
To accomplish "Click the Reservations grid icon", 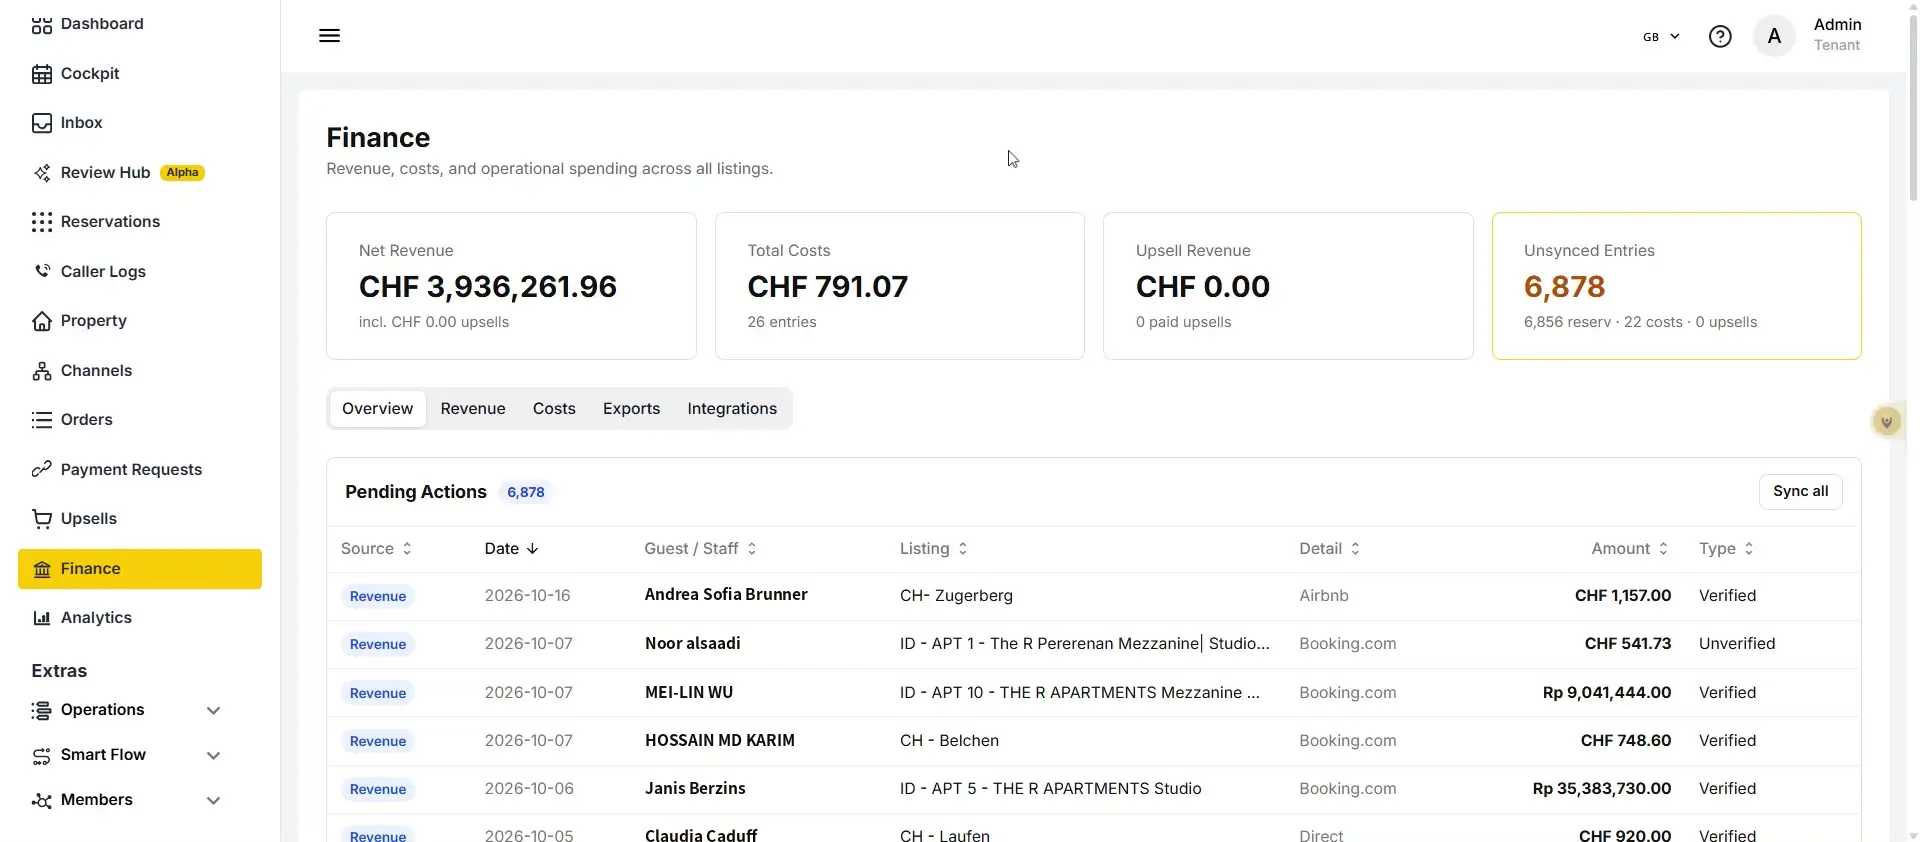I will pos(41,222).
